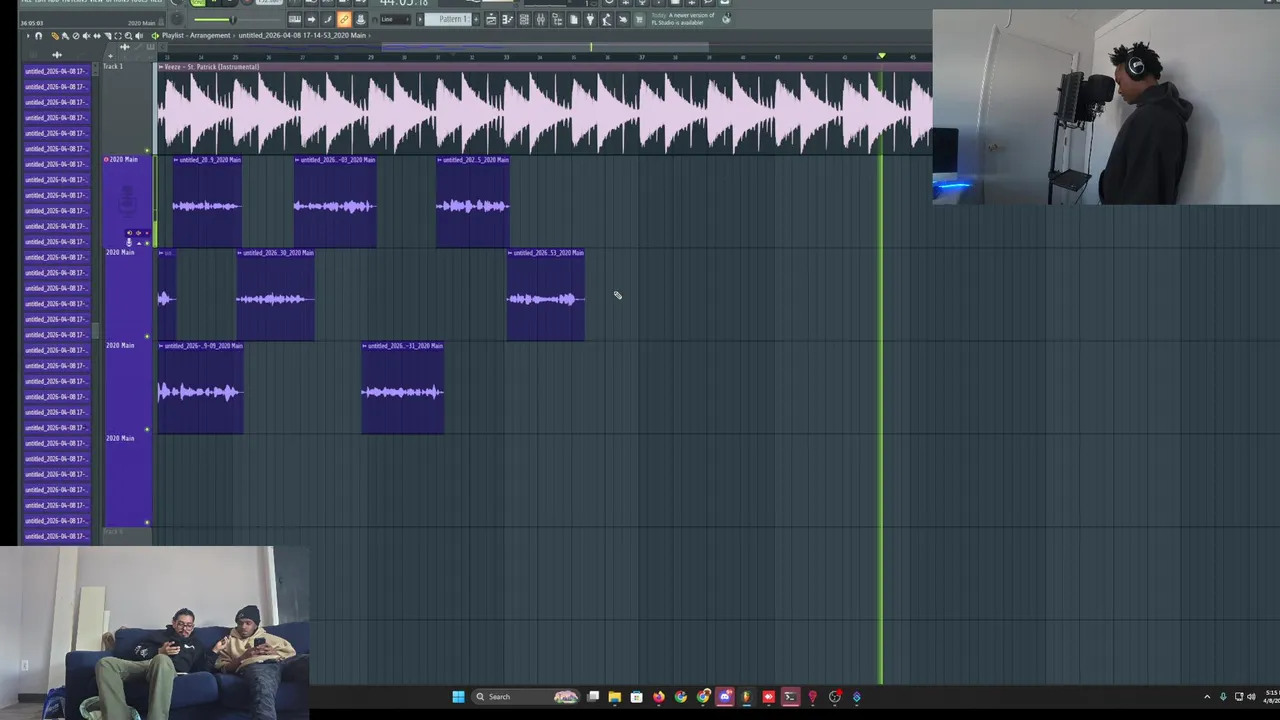Open the Channel rack icon

(x=524, y=19)
